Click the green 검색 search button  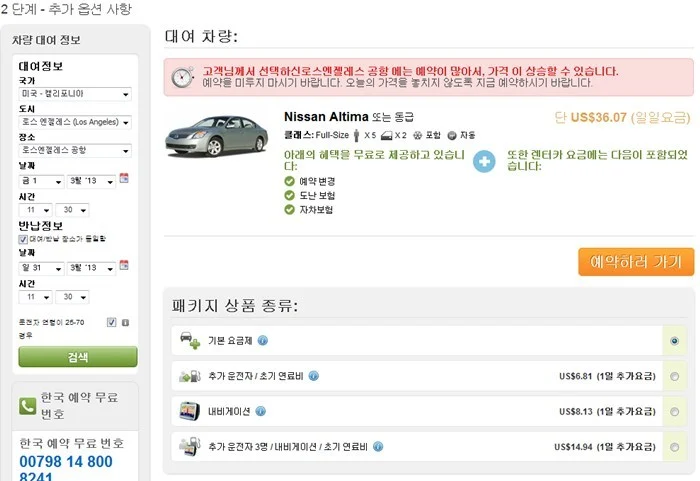[x=78, y=357]
